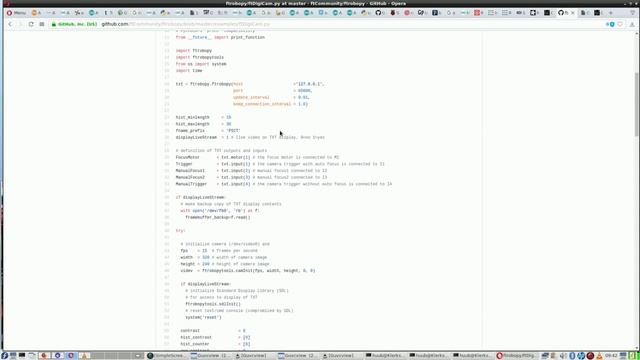Click the 'fname_prefix' assignment line
This screenshot has width=640, height=360.
pos(208,131)
